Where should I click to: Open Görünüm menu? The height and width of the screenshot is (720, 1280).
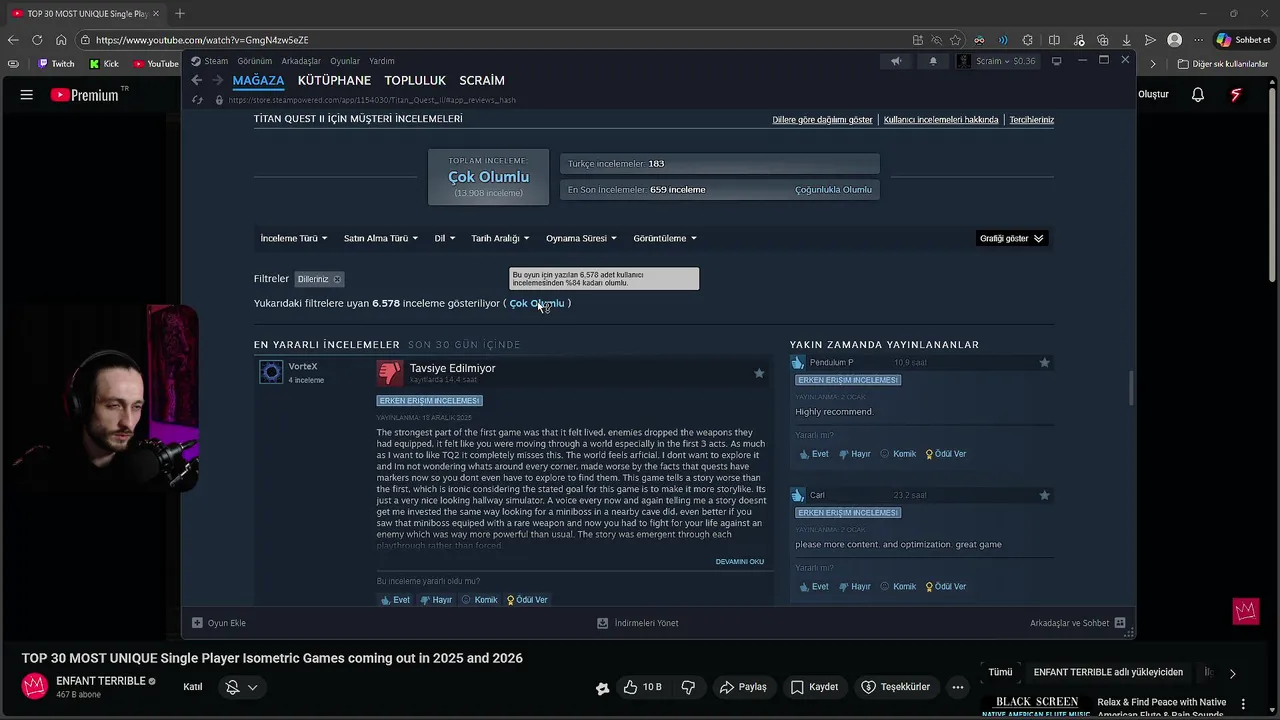coord(255,61)
